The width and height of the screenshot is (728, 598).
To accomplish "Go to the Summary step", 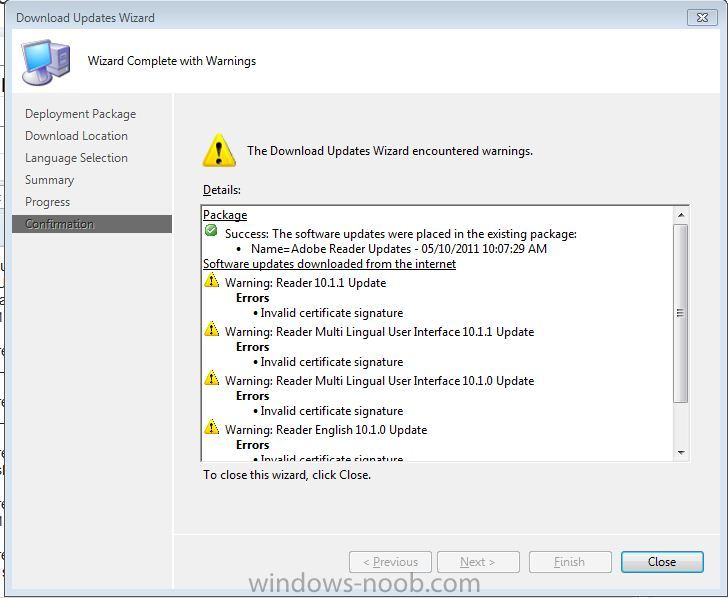I will (x=49, y=180).
